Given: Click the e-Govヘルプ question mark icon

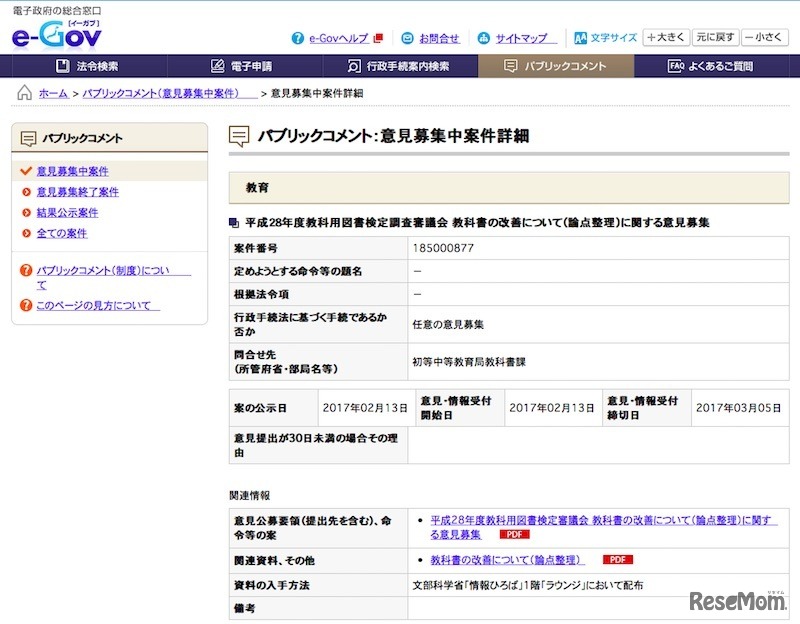Looking at the screenshot, I should click(297, 38).
